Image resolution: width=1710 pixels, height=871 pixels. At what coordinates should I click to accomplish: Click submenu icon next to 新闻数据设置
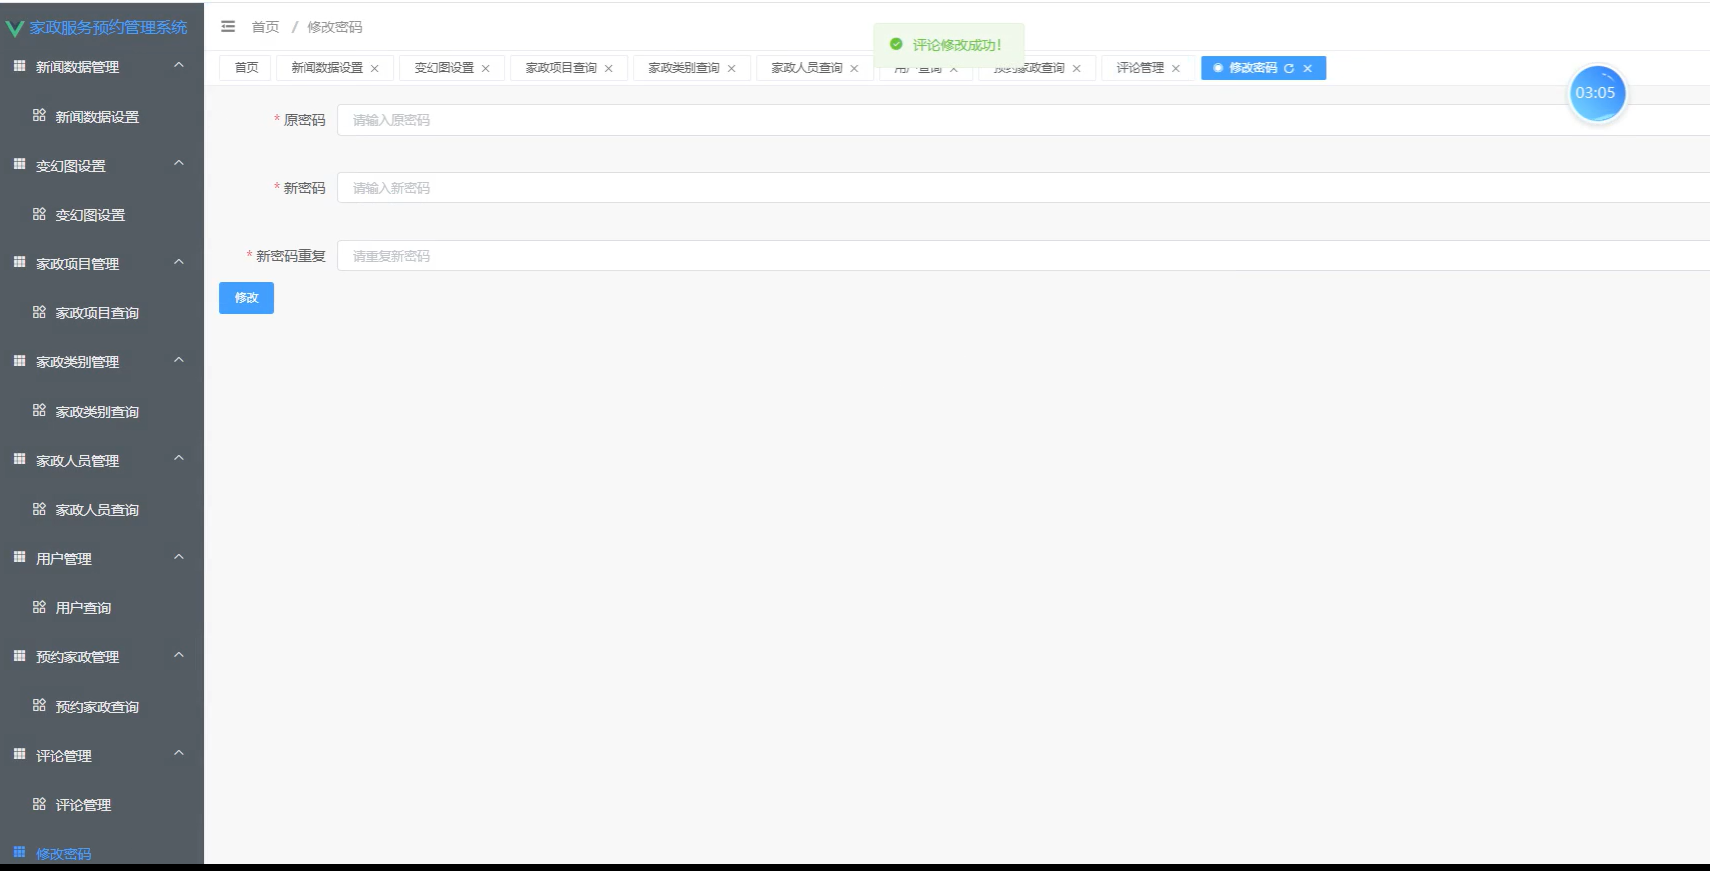tap(39, 115)
